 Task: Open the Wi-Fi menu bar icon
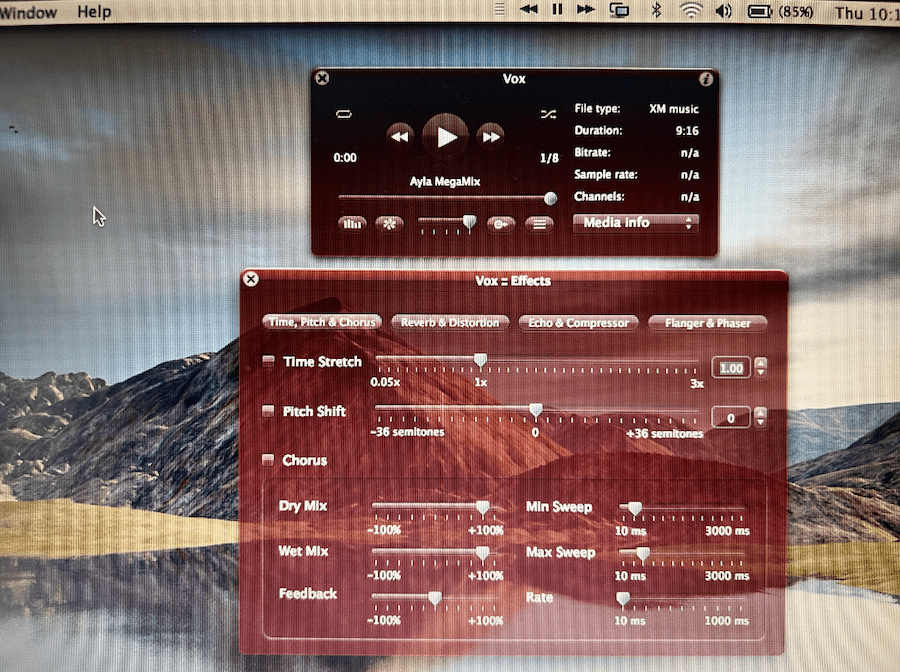point(691,10)
